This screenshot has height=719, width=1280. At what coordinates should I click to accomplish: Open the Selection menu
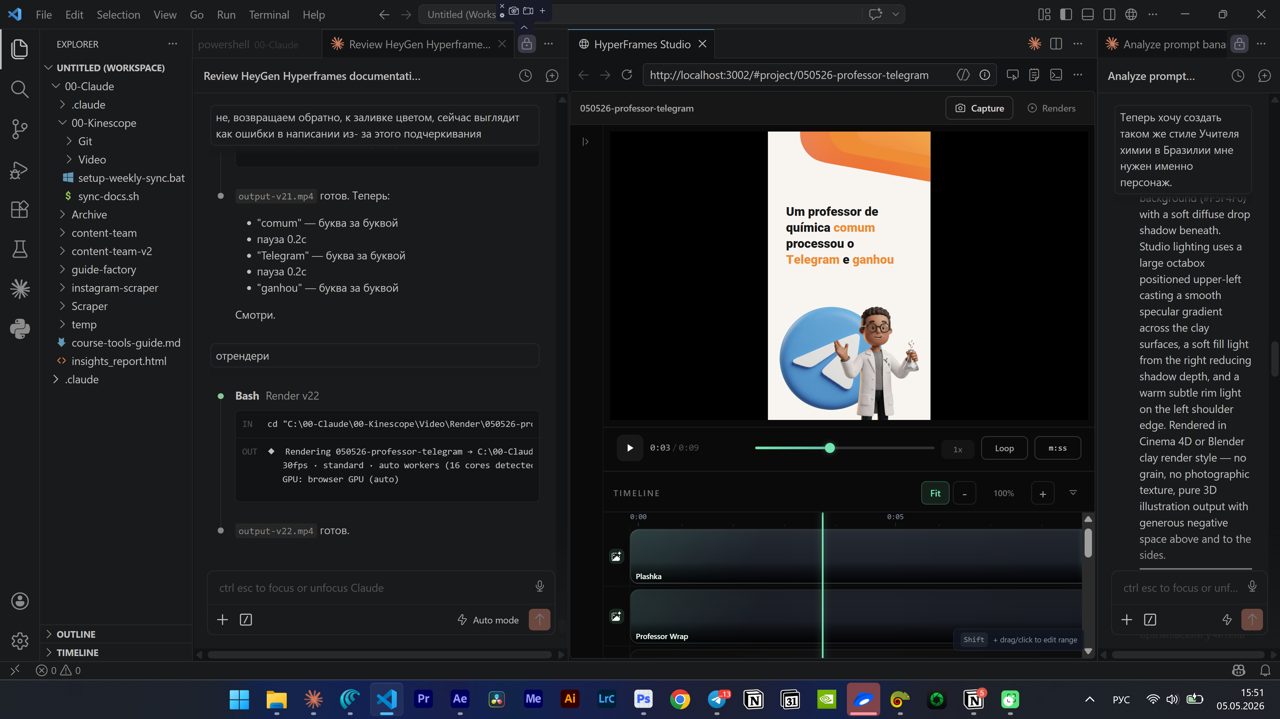[119, 14]
